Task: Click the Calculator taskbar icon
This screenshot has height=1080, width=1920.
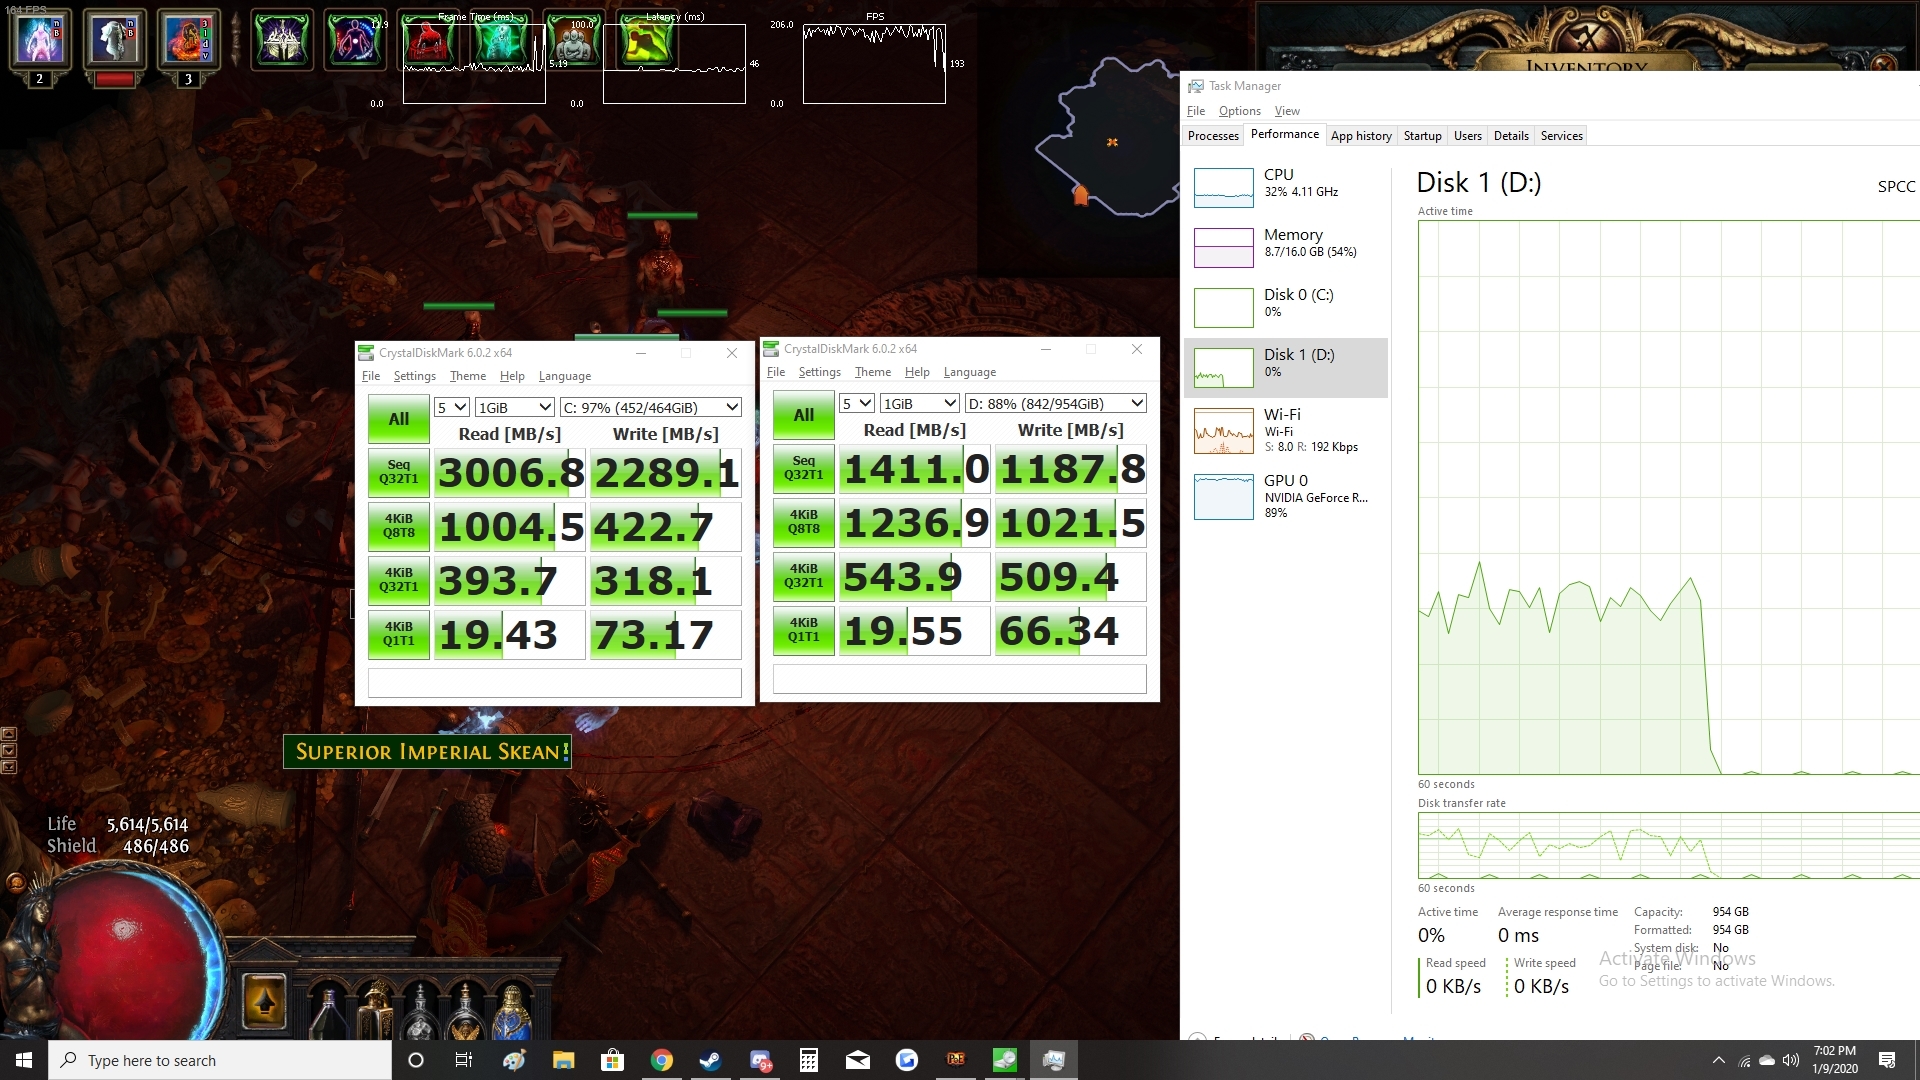Action: 809,1060
